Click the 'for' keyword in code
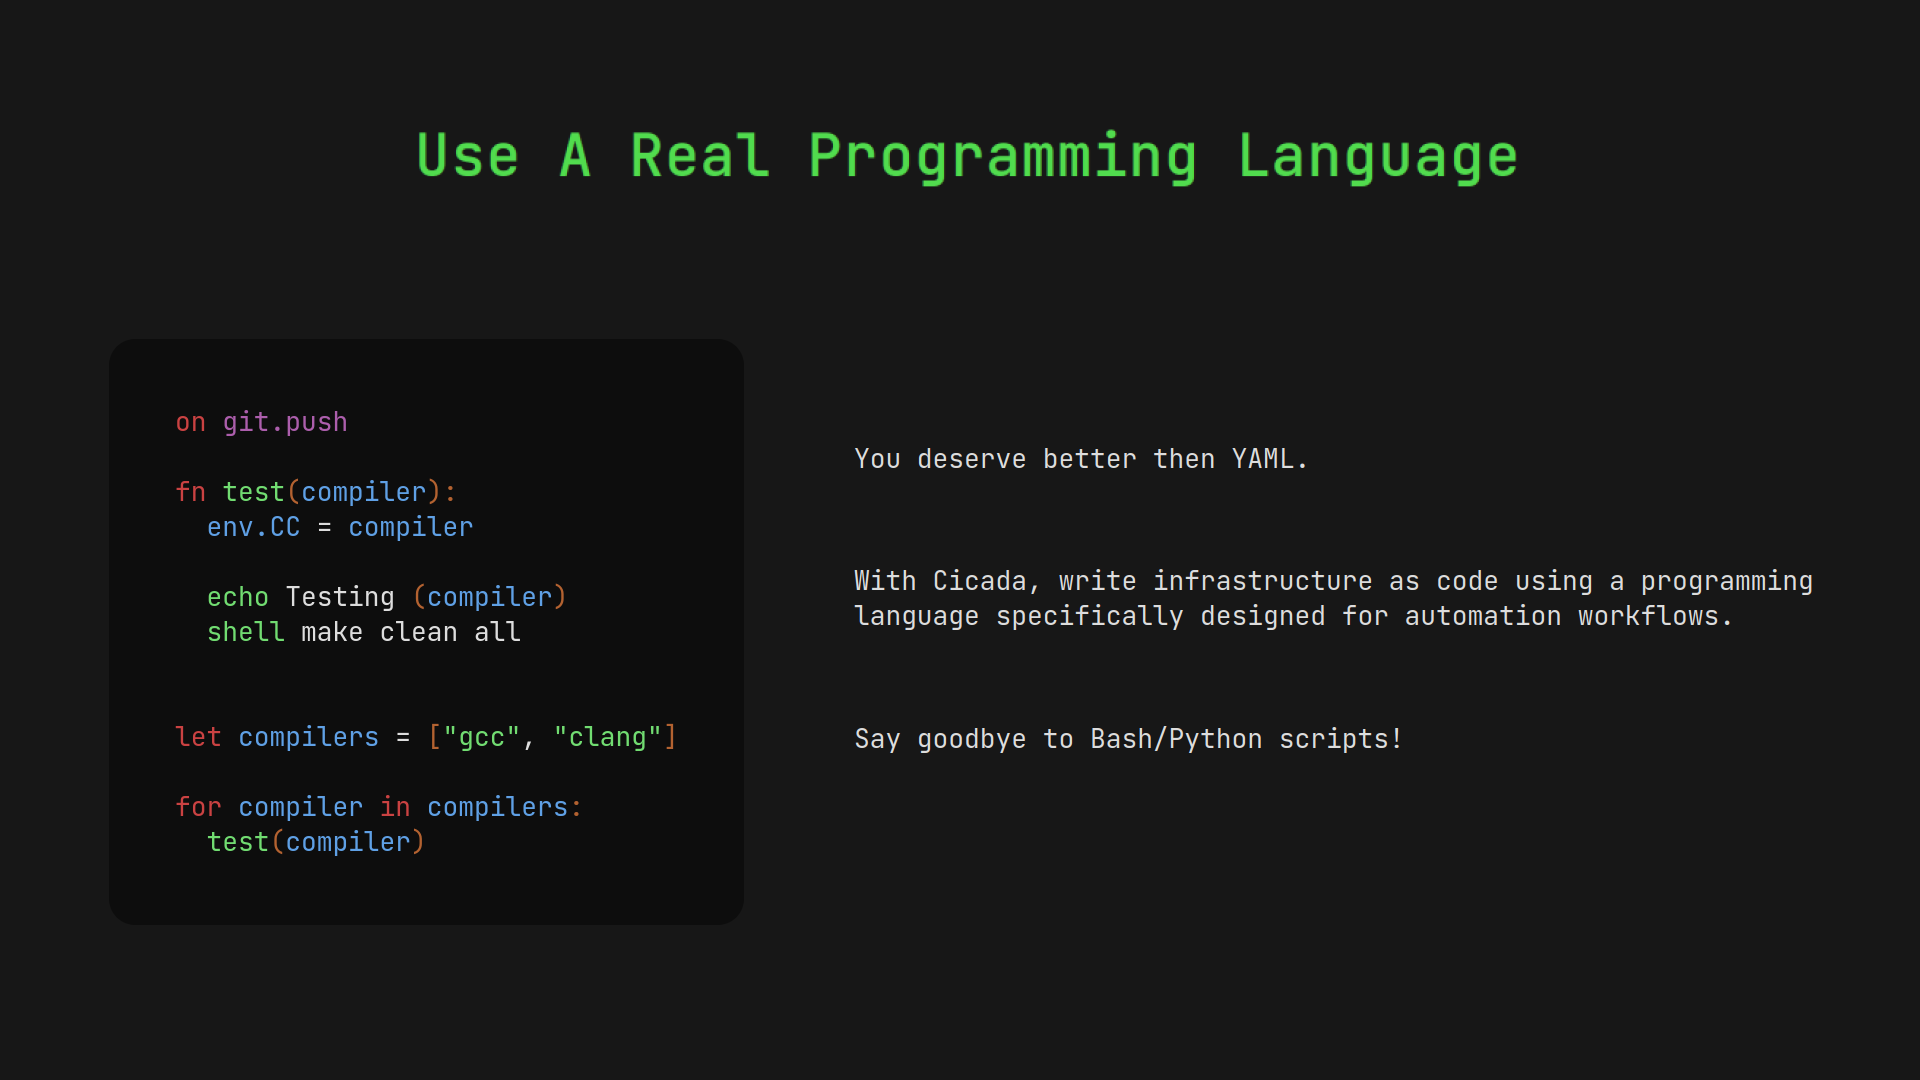1920x1080 pixels. coord(197,807)
